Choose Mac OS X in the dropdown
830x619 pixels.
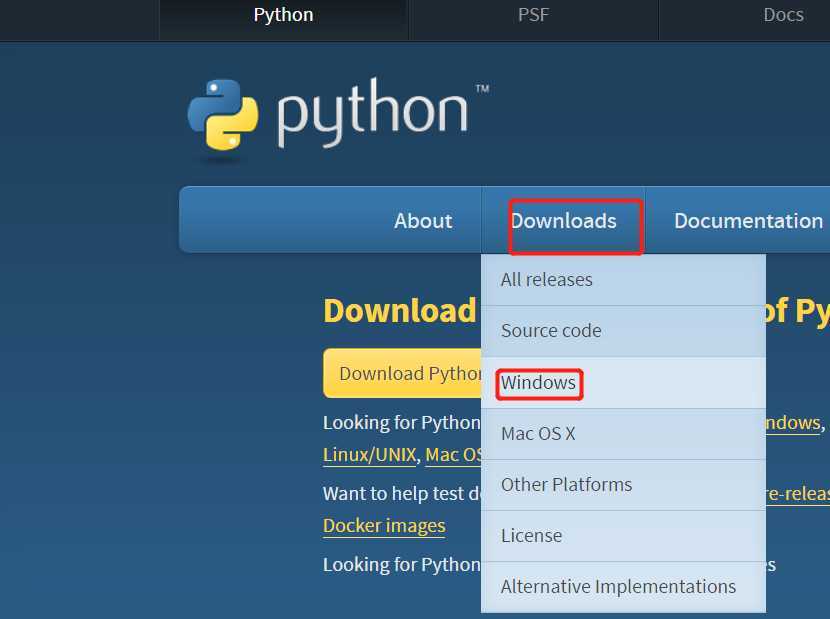(623, 434)
